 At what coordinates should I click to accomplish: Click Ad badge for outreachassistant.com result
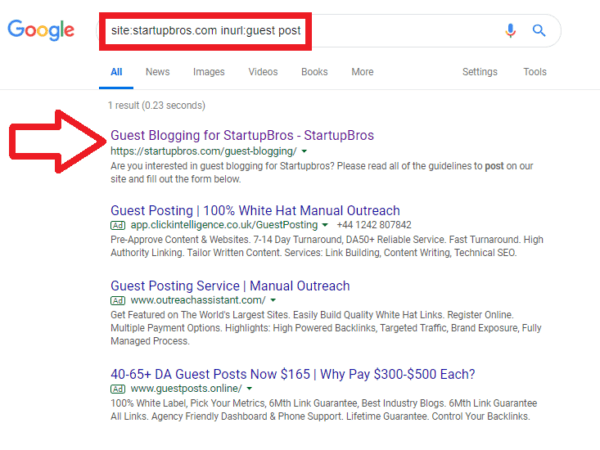click(118, 301)
